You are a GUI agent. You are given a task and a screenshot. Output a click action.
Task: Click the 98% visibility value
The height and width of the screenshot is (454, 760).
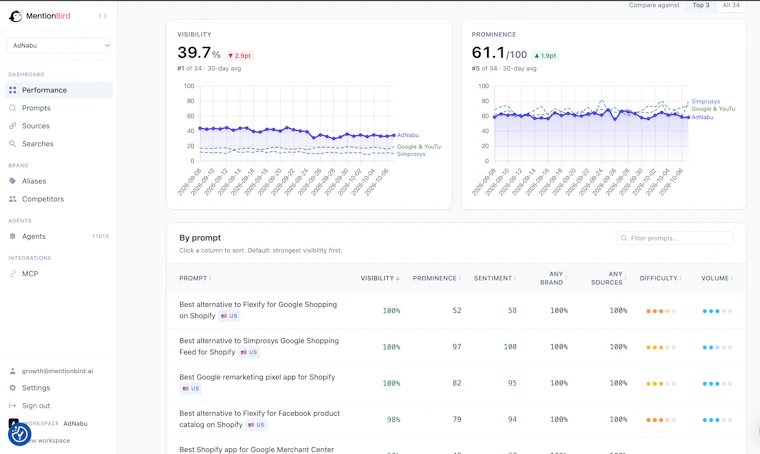click(x=393, y=420)
